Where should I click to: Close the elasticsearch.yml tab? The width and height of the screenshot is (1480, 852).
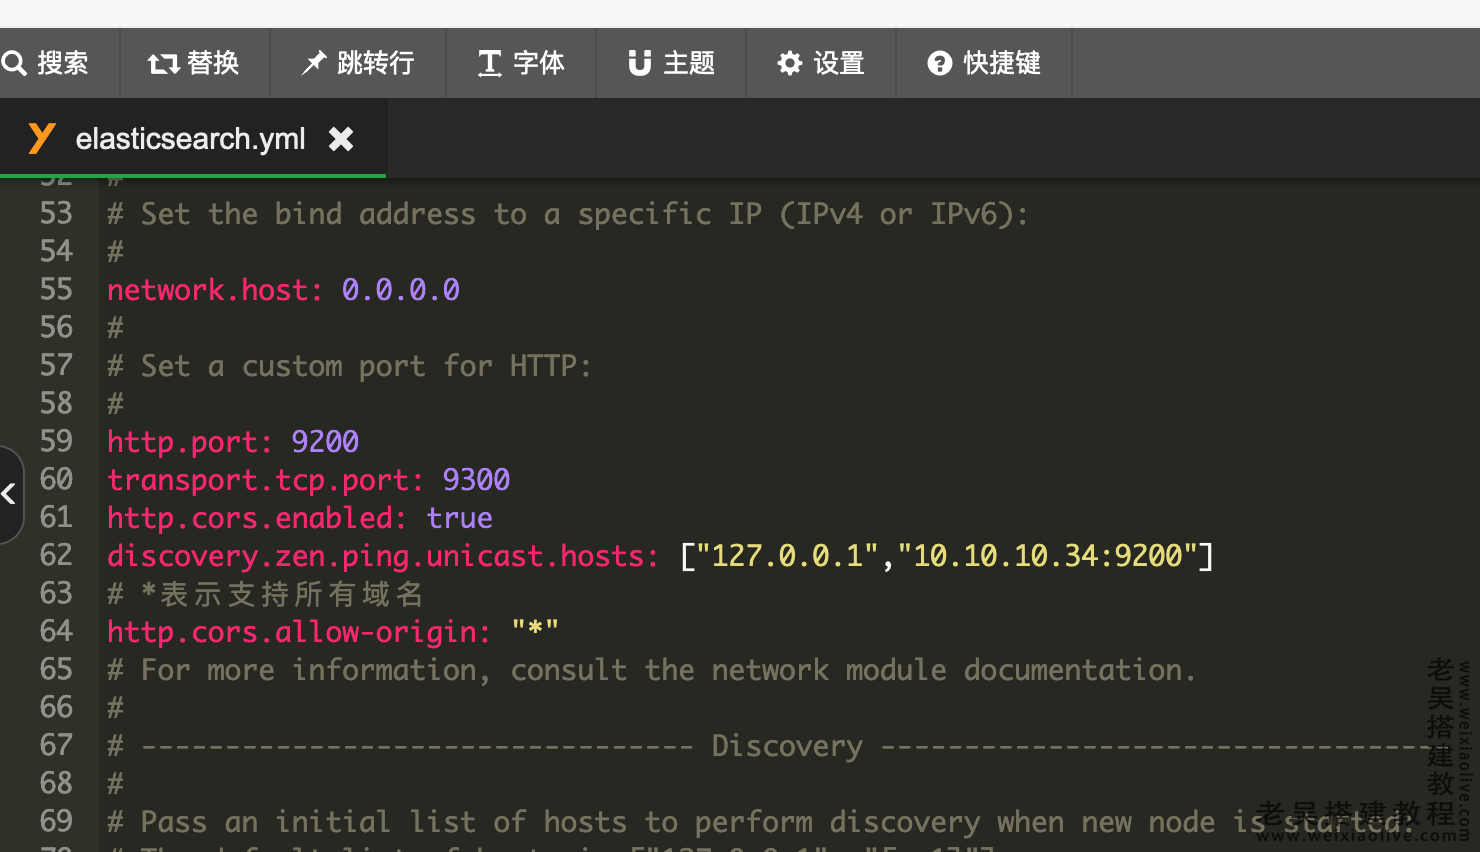(x=341, y=139)
